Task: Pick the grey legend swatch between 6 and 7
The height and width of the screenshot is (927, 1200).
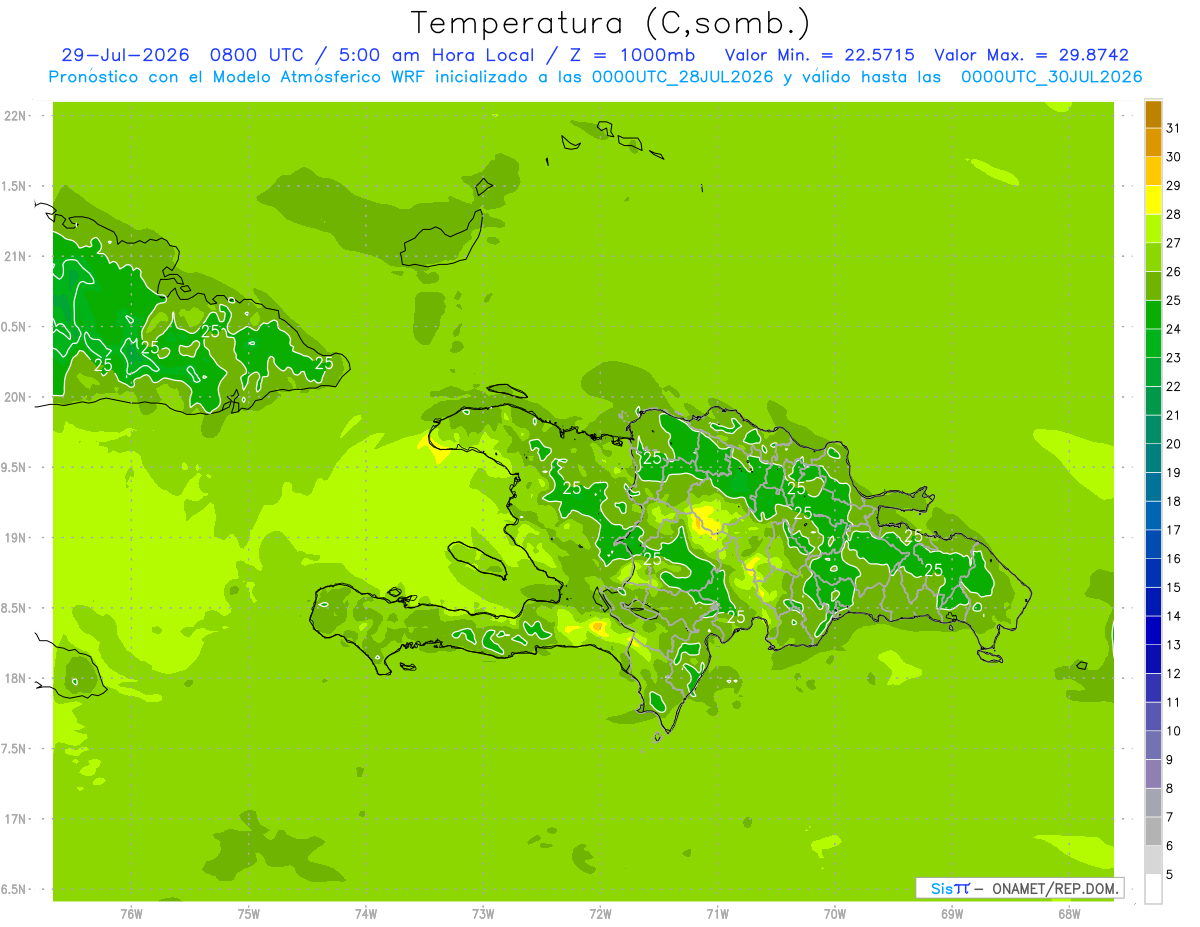Action: [x=1153, y=832]
